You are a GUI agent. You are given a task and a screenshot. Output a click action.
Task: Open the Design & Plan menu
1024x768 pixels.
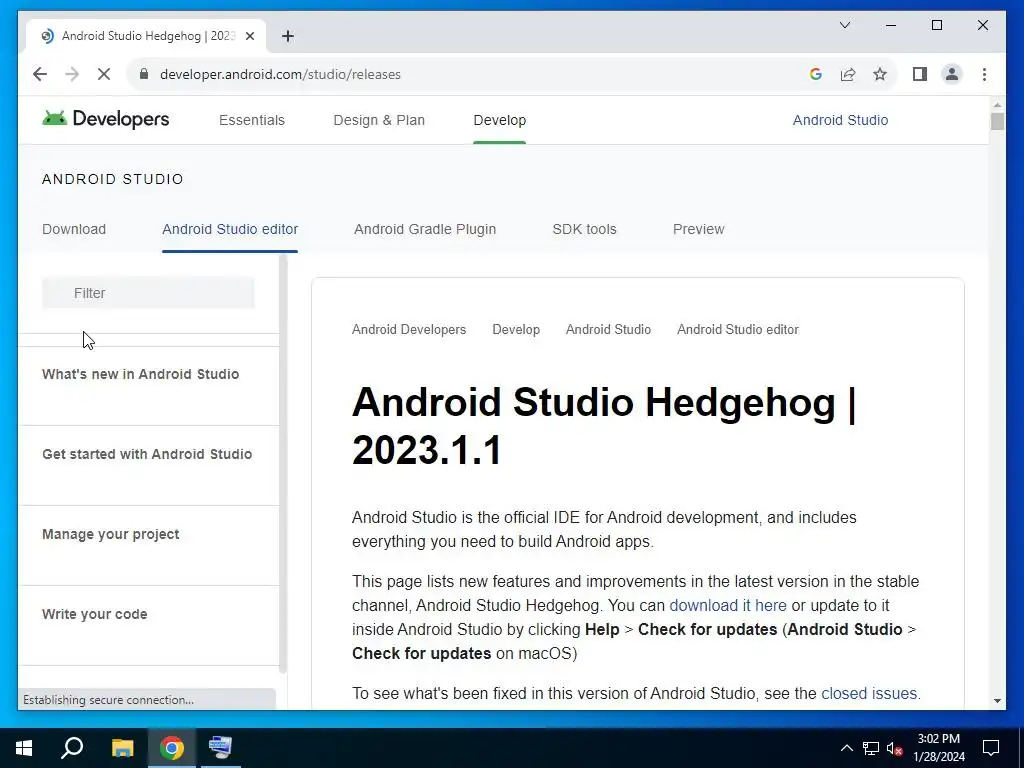click(x=379, y=120)
